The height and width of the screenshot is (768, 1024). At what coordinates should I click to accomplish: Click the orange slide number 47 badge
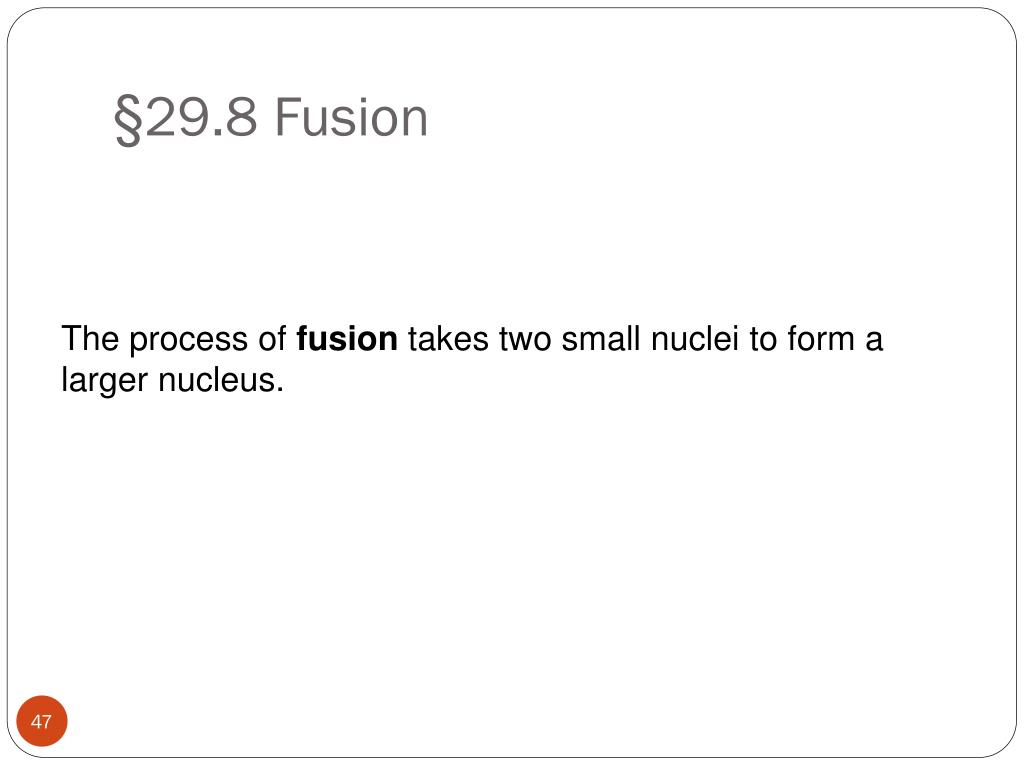[x=42, y=721]
